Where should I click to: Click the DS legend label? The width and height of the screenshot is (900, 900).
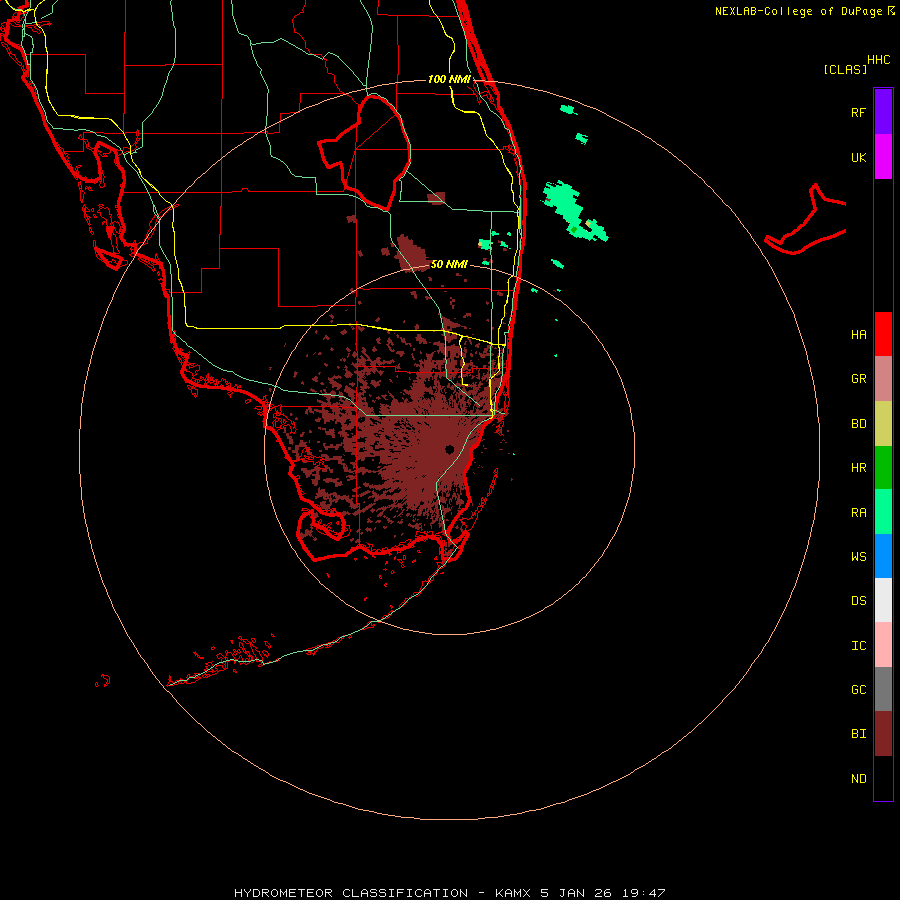(x=858, y=601)
